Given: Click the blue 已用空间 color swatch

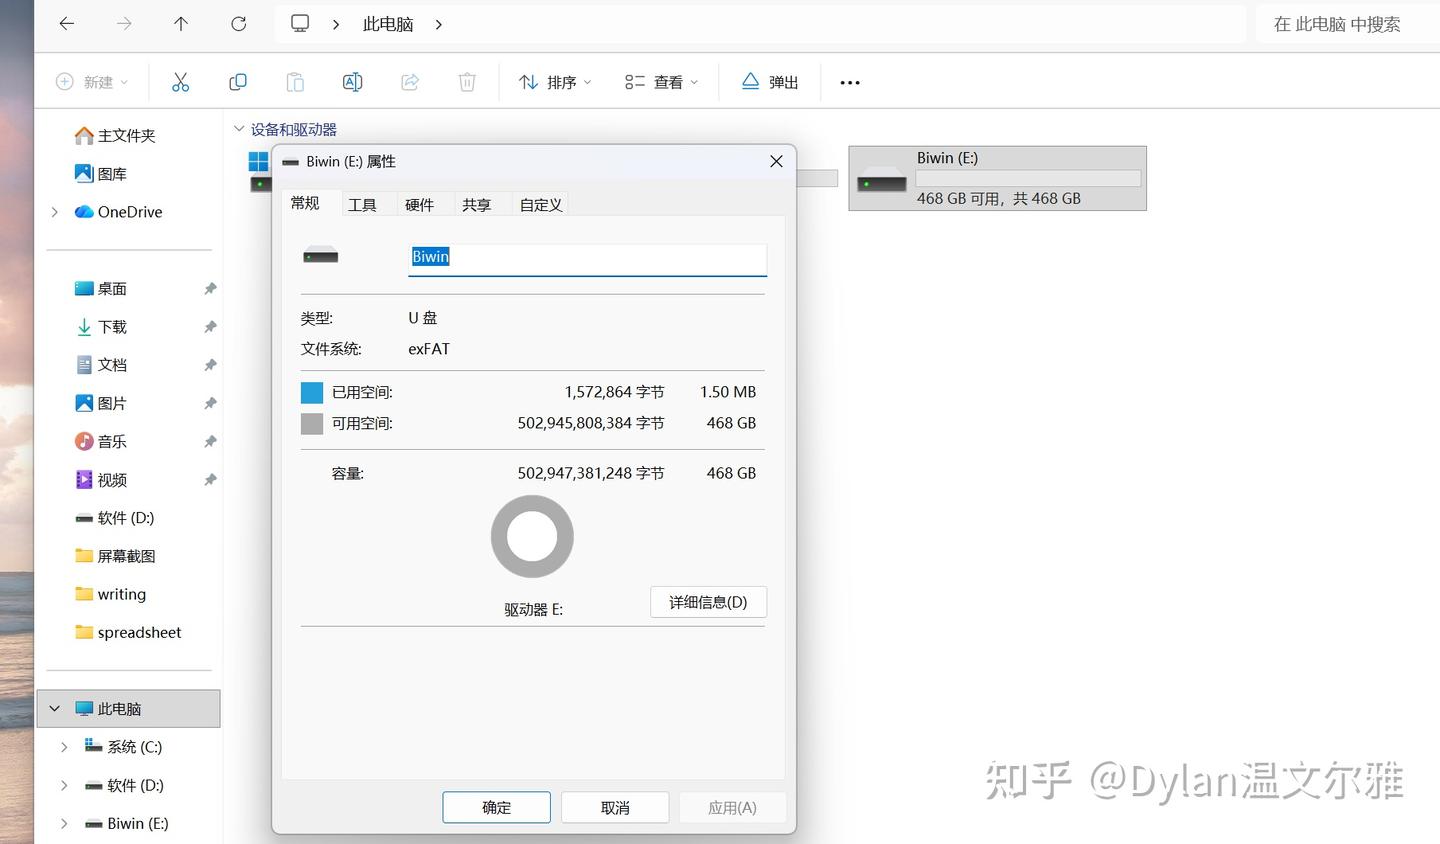Looking at the screenshot, I should tap(312, 392).
